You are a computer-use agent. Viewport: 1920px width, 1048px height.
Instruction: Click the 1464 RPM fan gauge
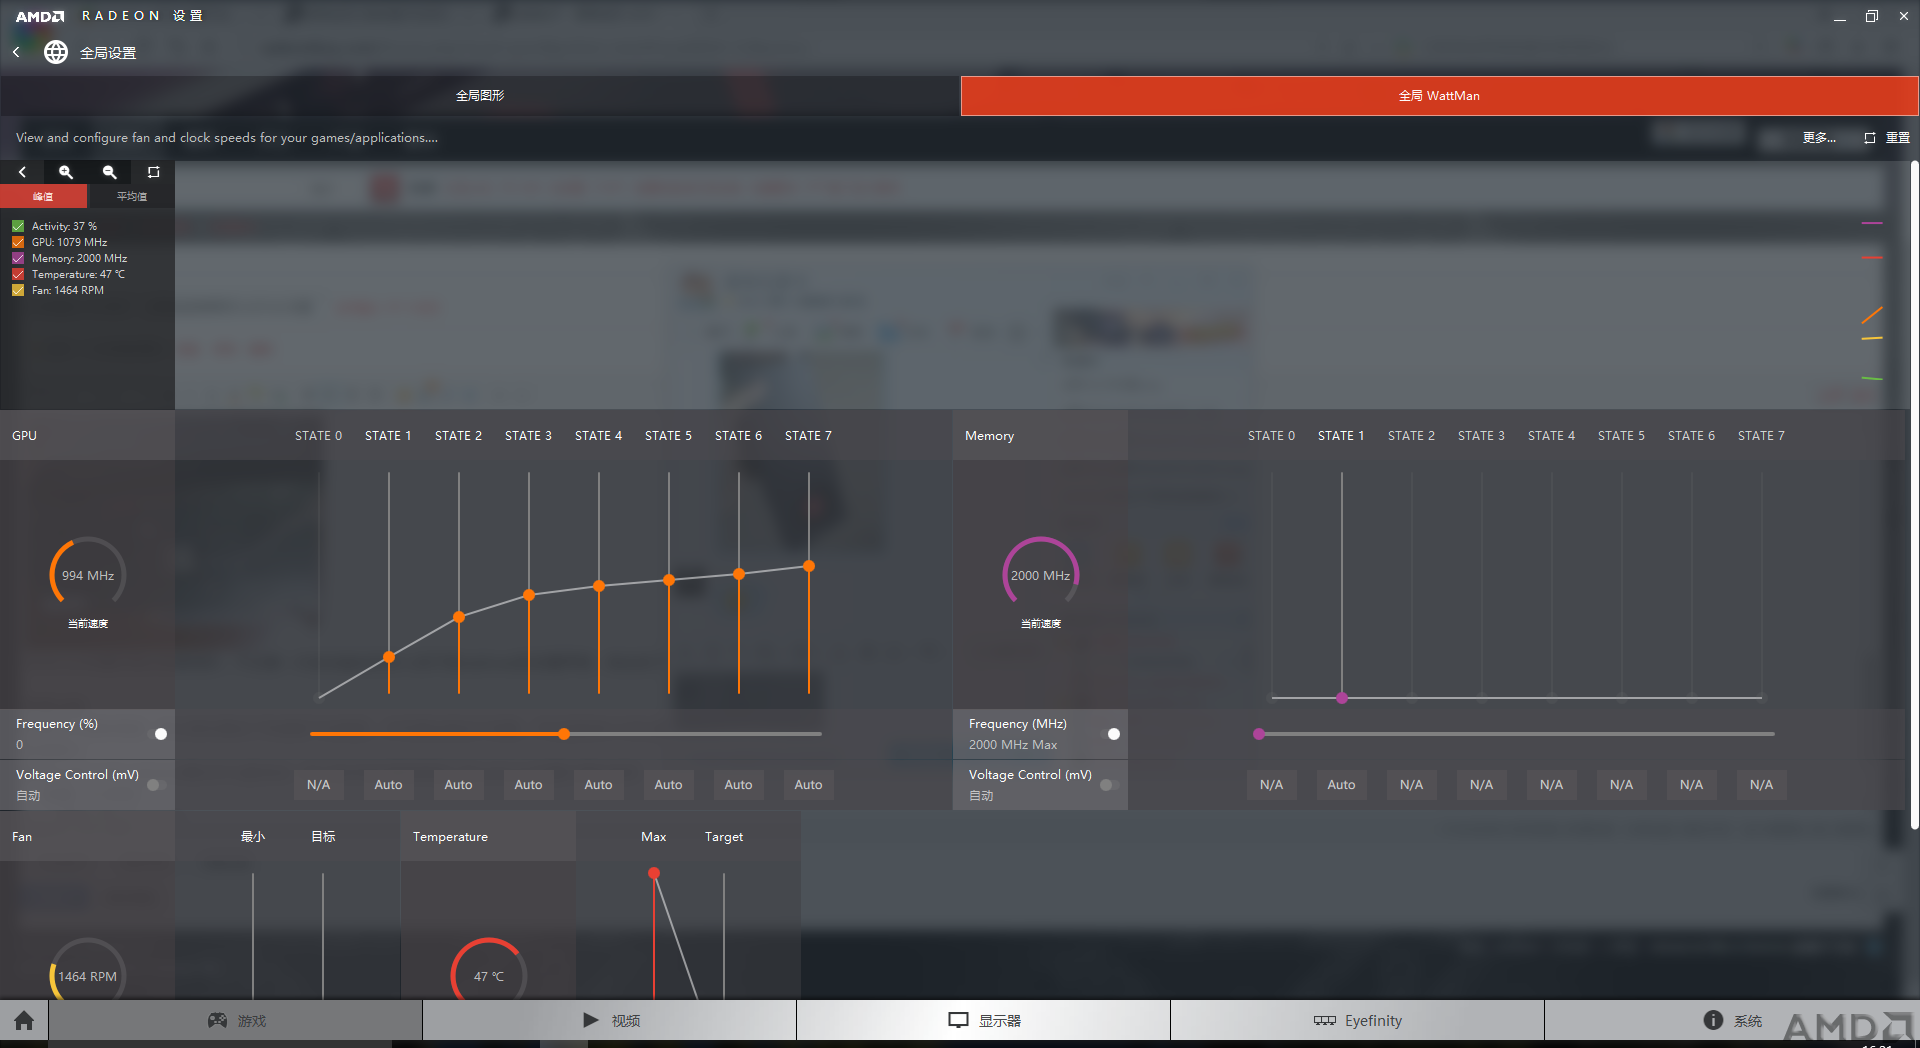88,970
